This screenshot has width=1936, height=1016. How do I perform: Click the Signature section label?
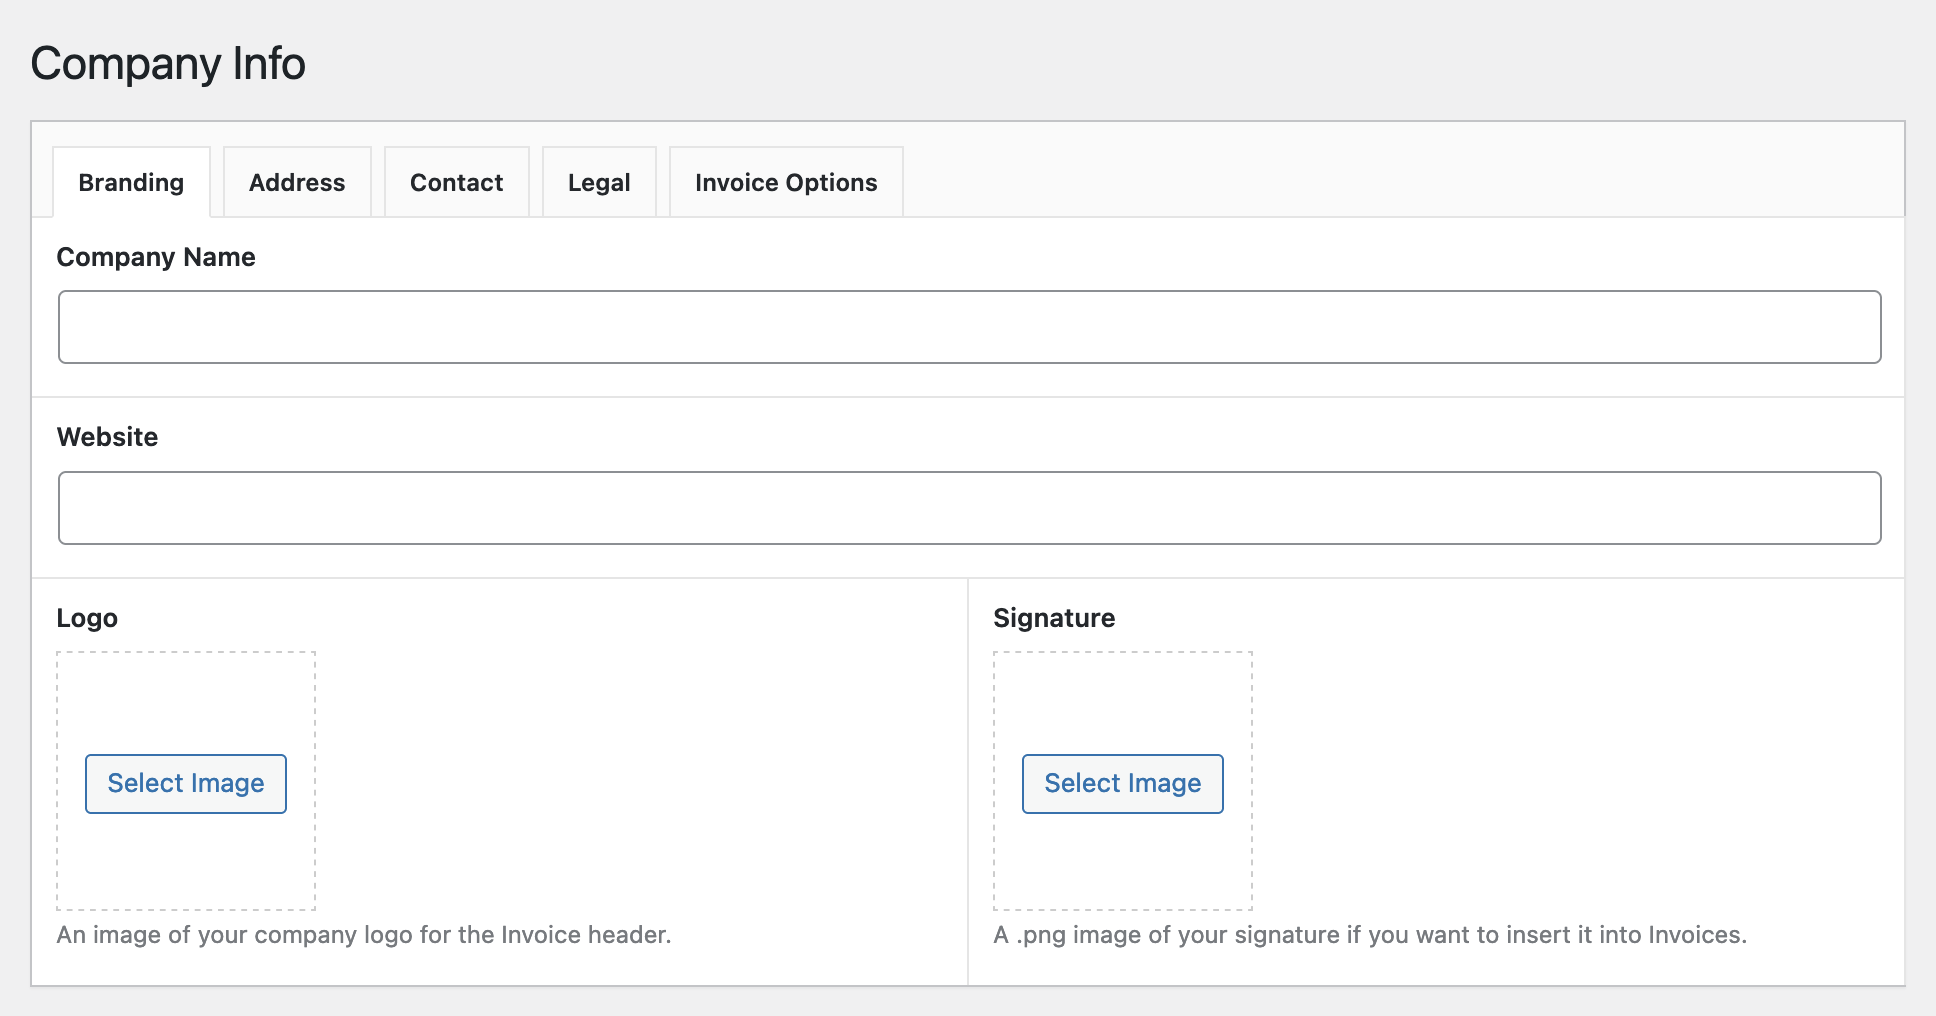pyautogui.click(x=1054, y=618)
